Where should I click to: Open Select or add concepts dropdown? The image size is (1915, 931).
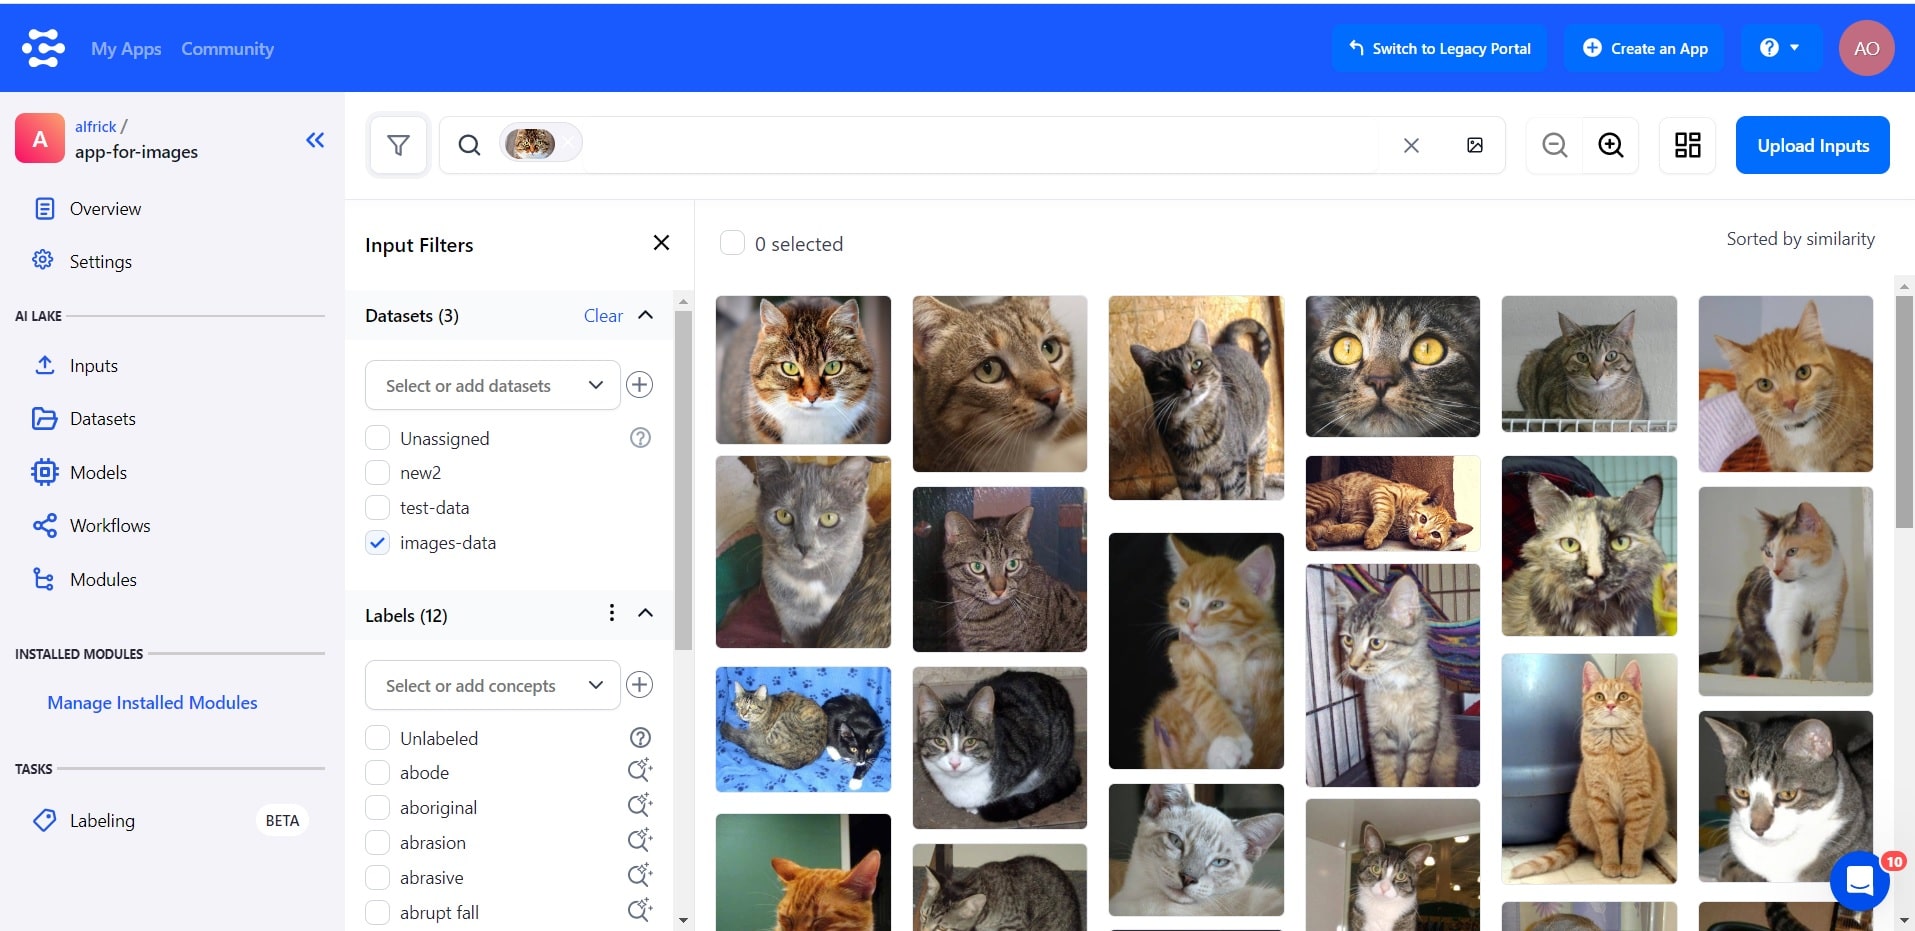pos(493,685)
